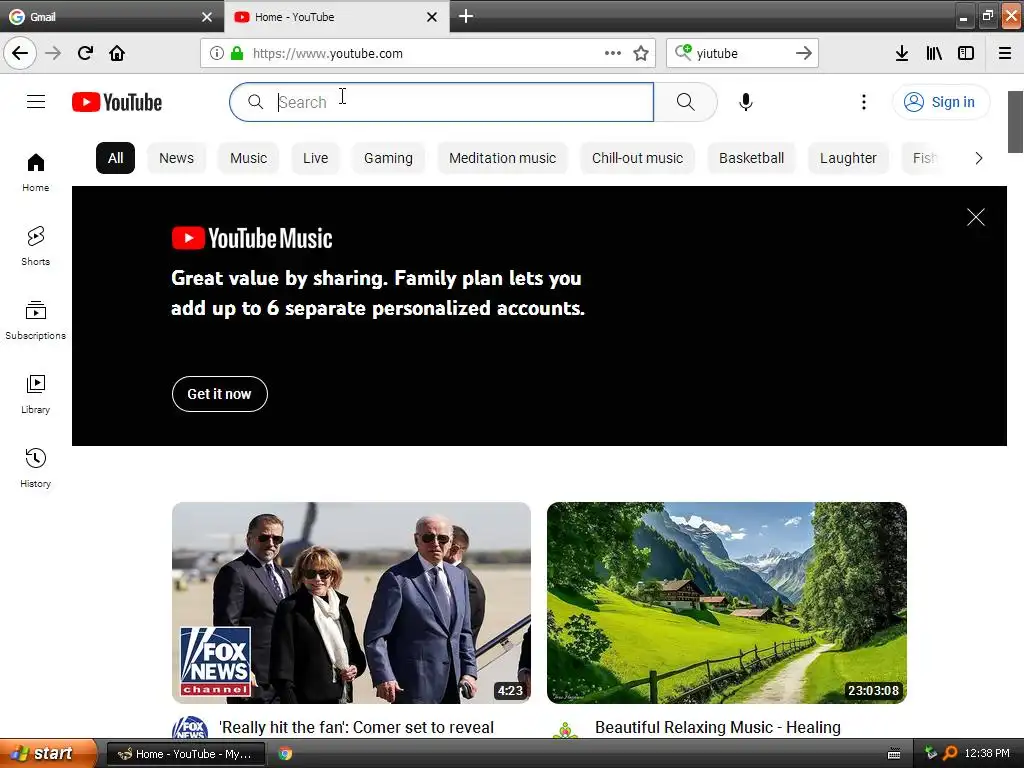Reload the current page

click(x=85, y=53)
